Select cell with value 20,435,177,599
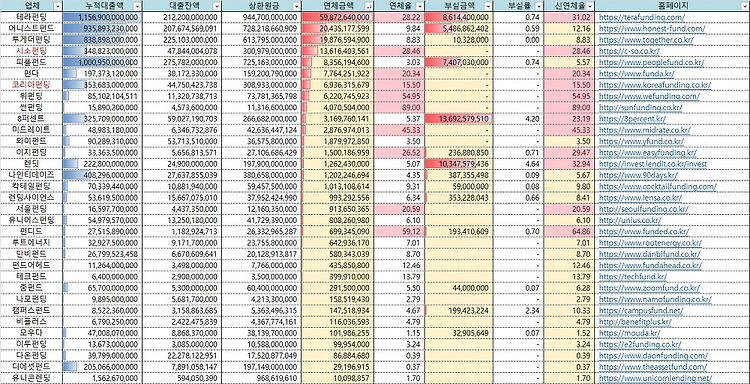Image resolution: width=750 pixels, height=384 pixels. coord(337,29)
